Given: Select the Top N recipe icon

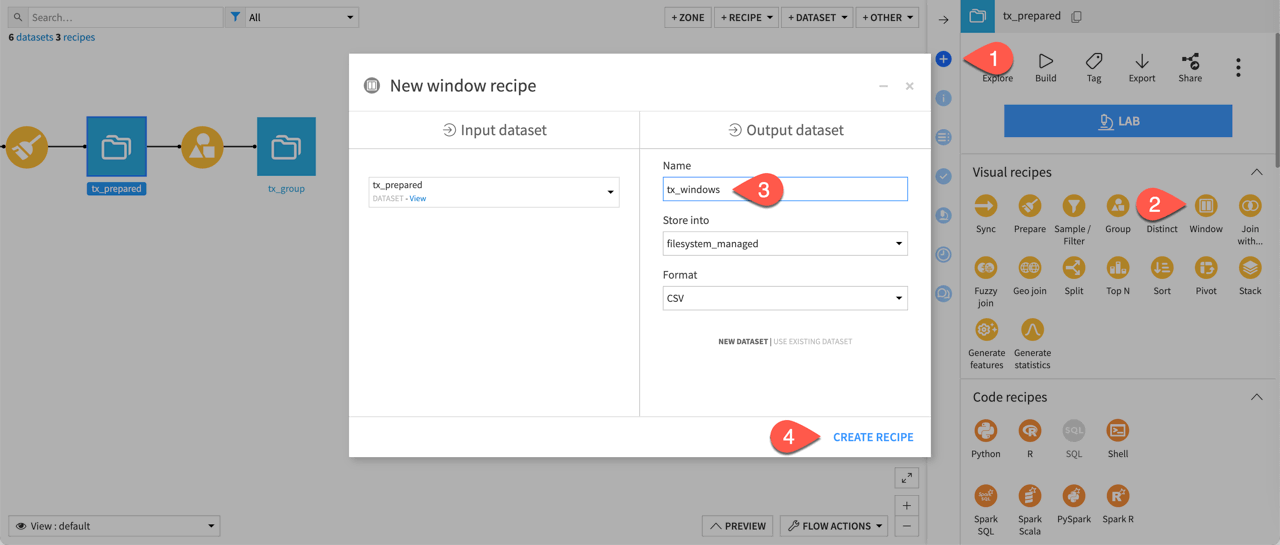Looking at the screenshot, I should (1118, 268).
